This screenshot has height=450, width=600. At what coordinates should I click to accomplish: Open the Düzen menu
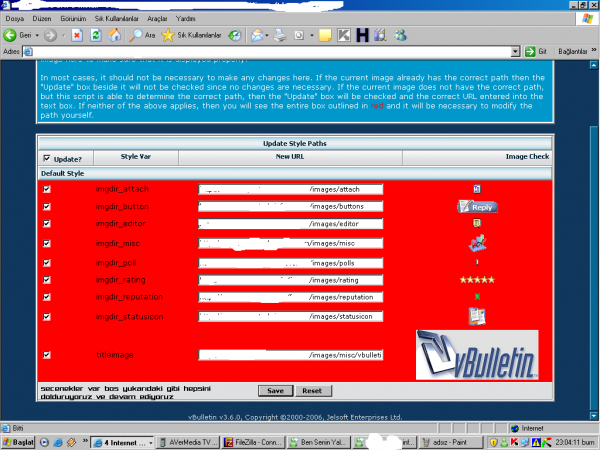point(42,18)
